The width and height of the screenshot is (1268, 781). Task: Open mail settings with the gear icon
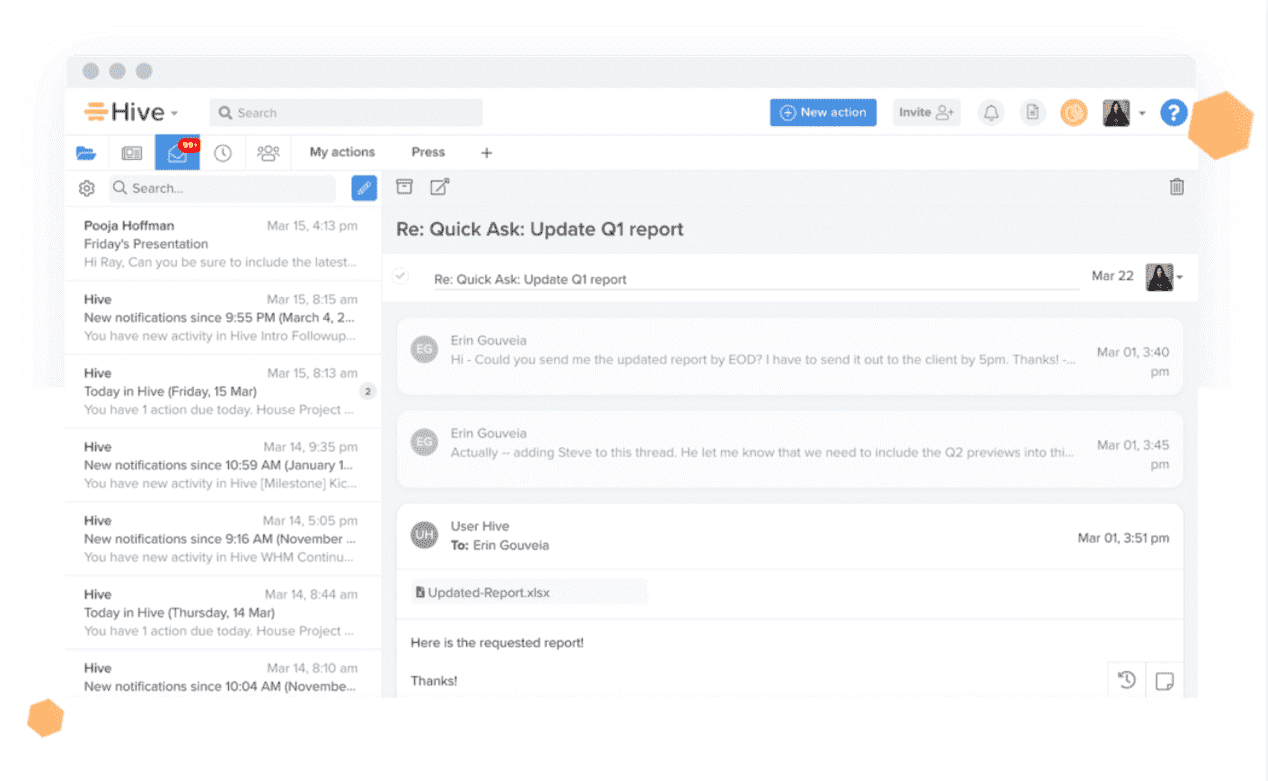click(86, 188)
